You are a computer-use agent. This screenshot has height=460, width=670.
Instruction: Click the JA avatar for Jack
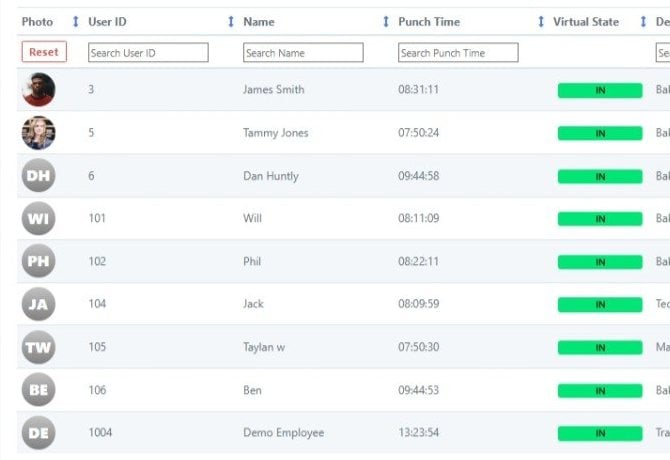click(x=38, y=304)
